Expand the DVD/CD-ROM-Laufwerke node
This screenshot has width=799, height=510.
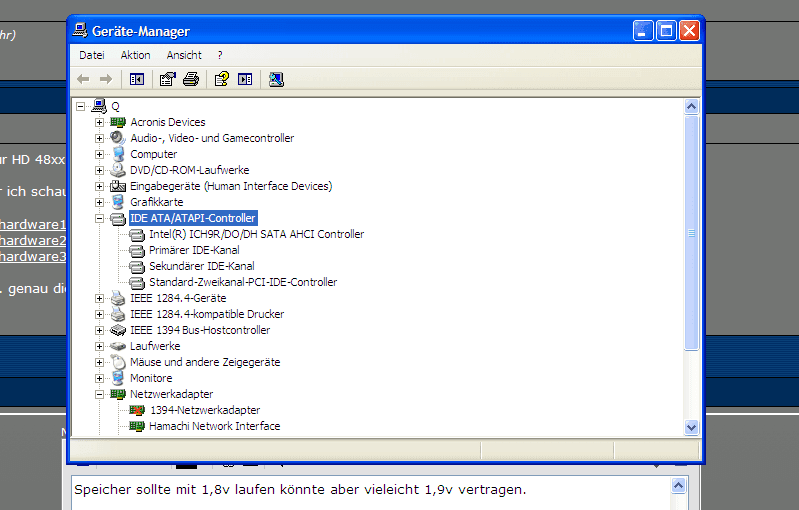[x=100, y=170]
